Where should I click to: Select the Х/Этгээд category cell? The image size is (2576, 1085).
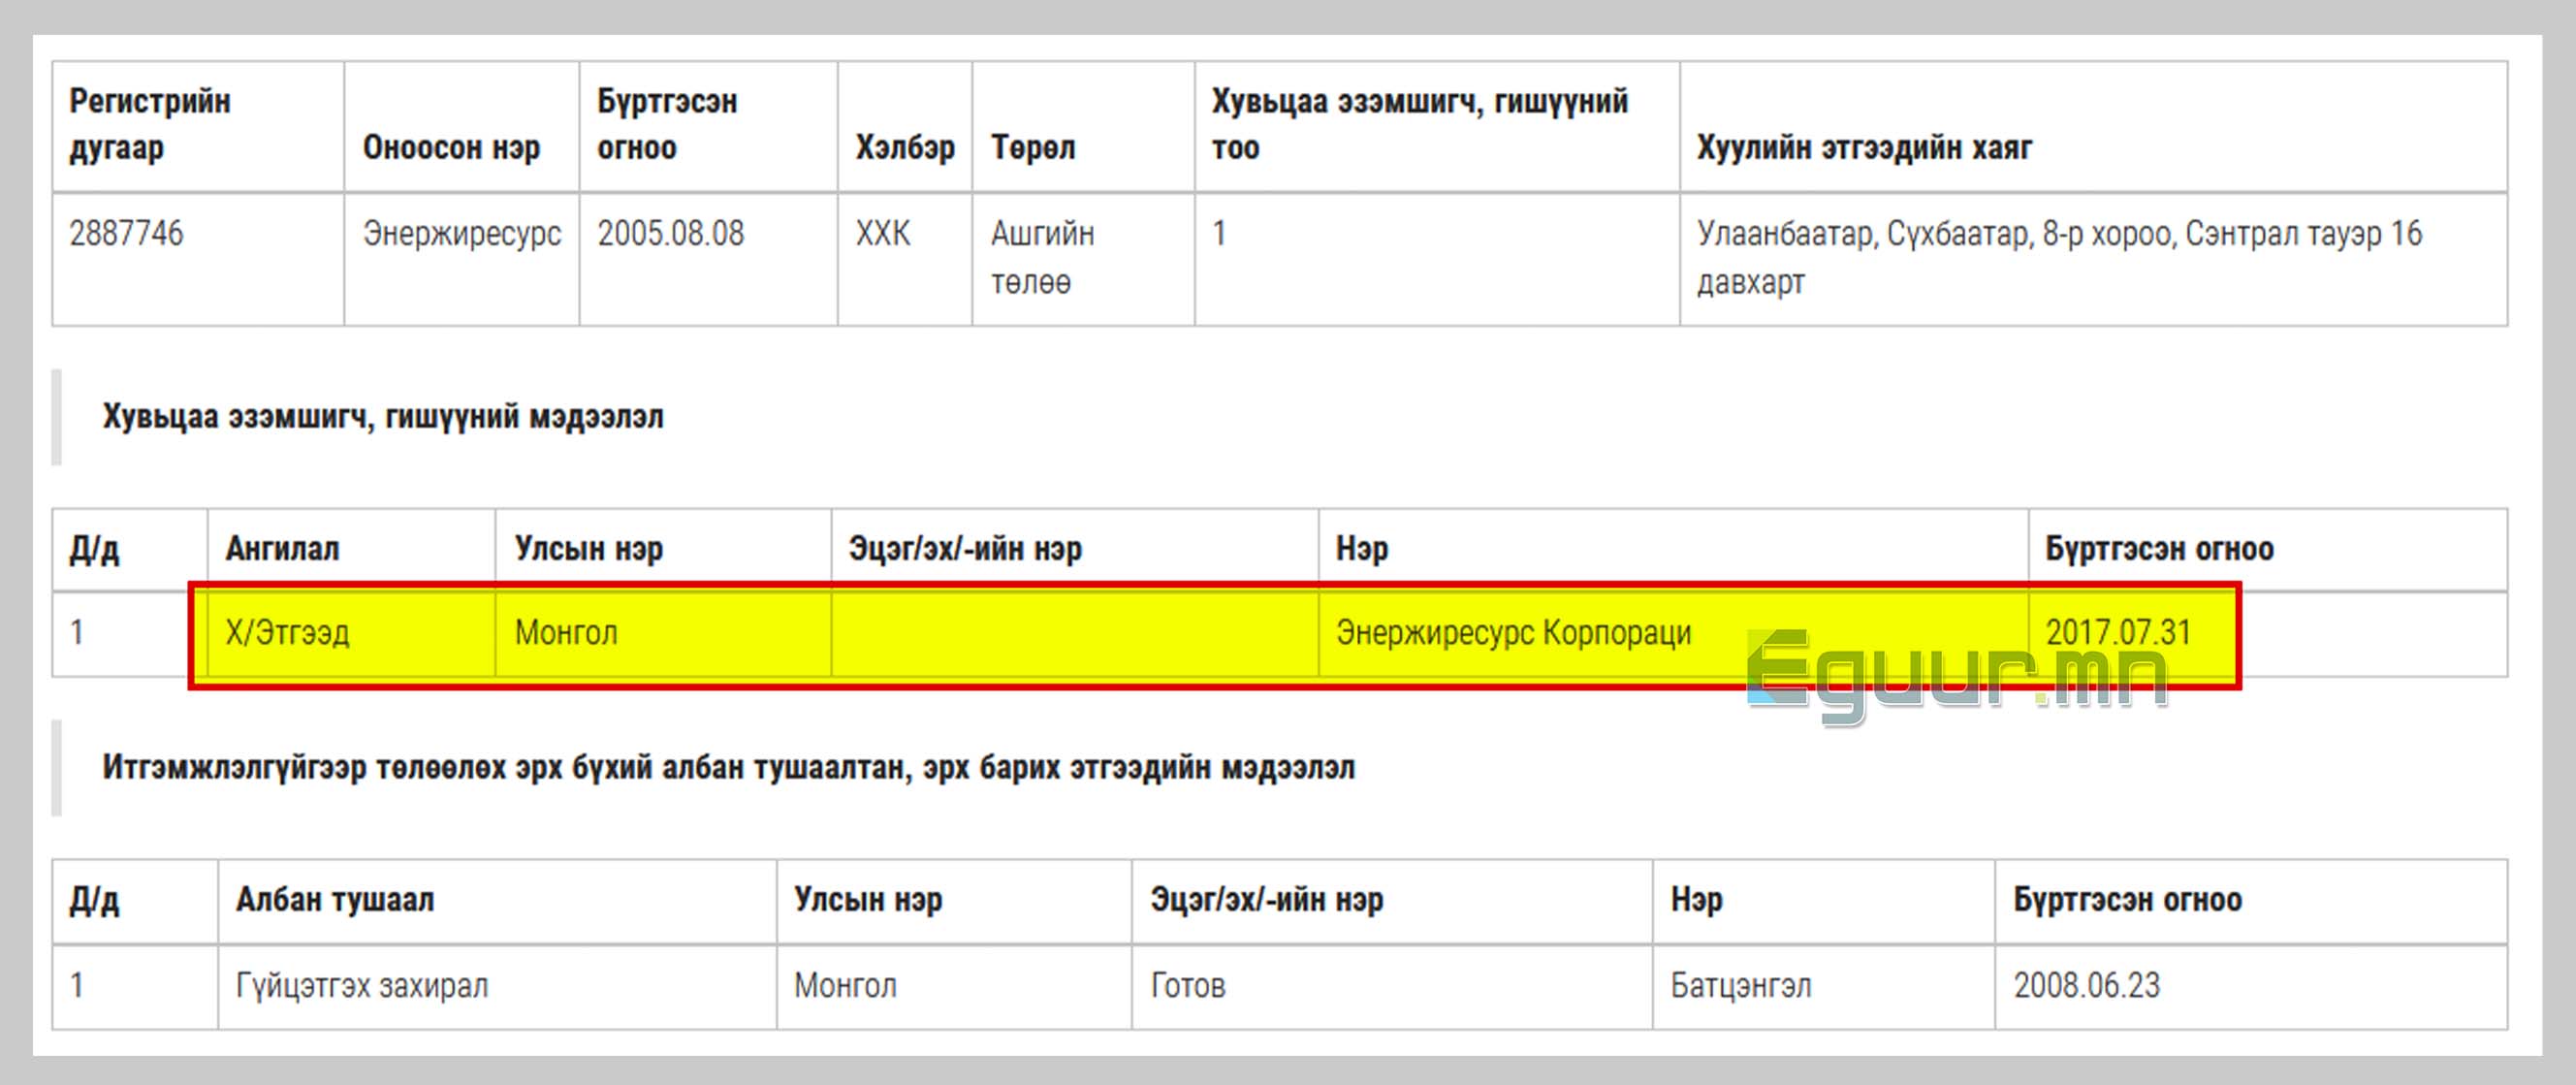(351, 634)
